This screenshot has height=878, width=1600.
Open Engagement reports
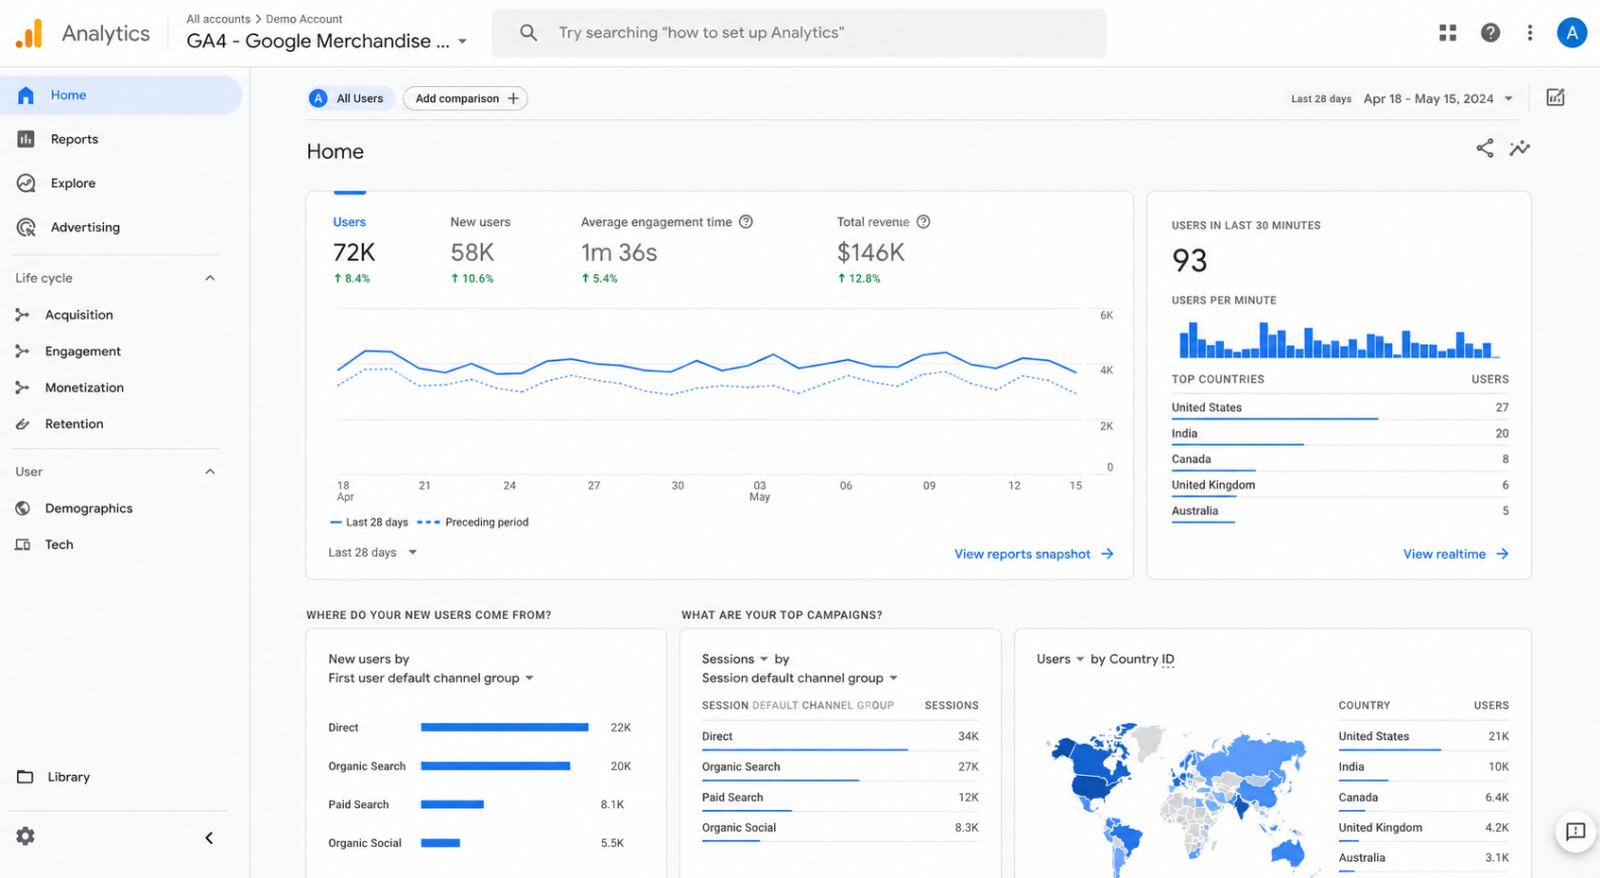pyautogui.click(x=83, y=351)
